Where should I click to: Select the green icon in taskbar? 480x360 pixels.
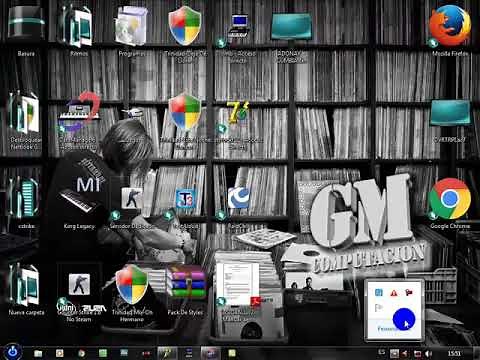tap(103, 353)
